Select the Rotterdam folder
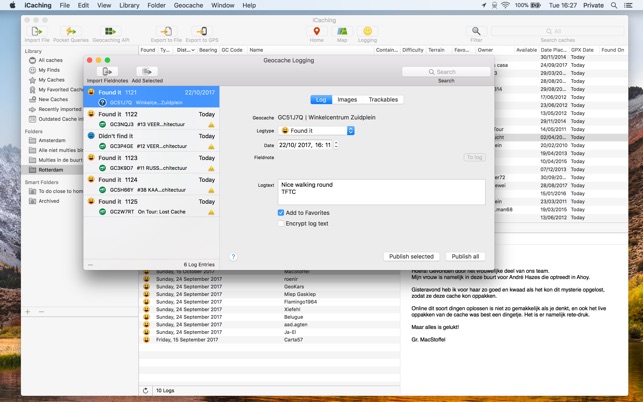Viewport: 643px width, 402px height. pyautogui.click(x=50, y=170)
